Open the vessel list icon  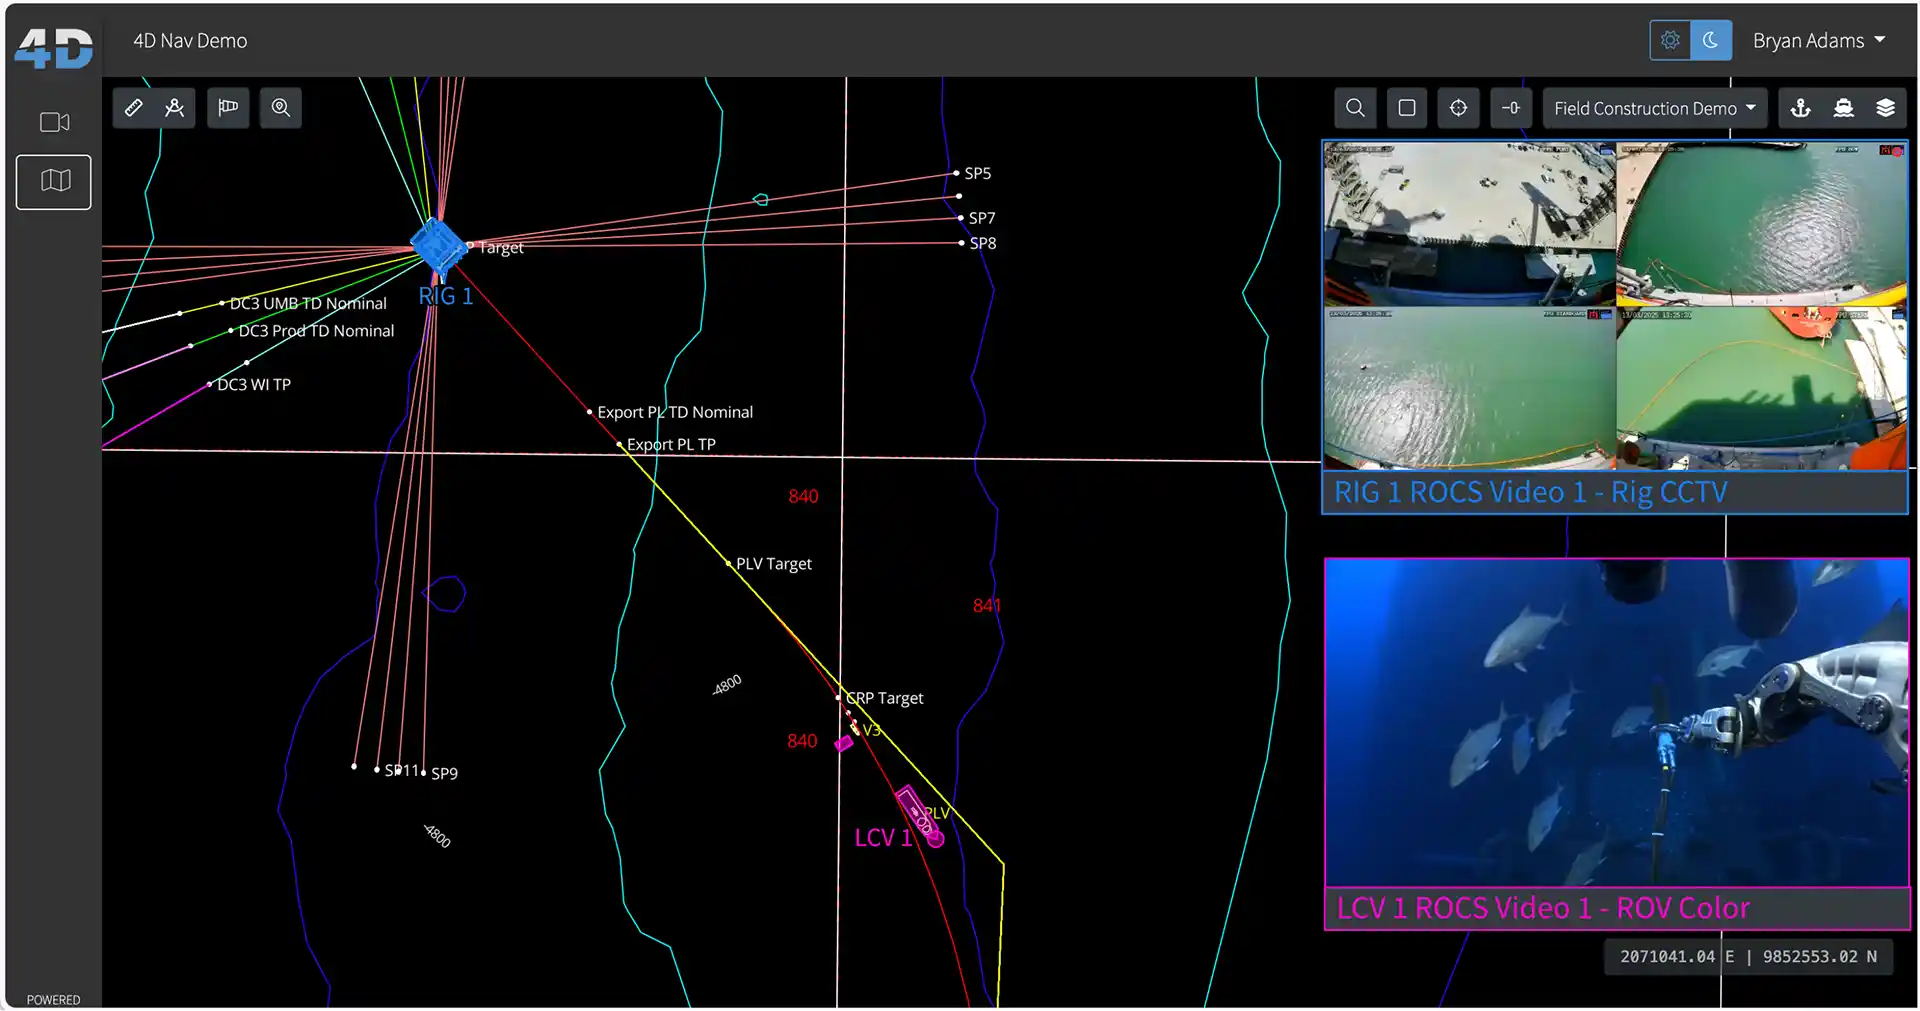tap(1843, 108)
